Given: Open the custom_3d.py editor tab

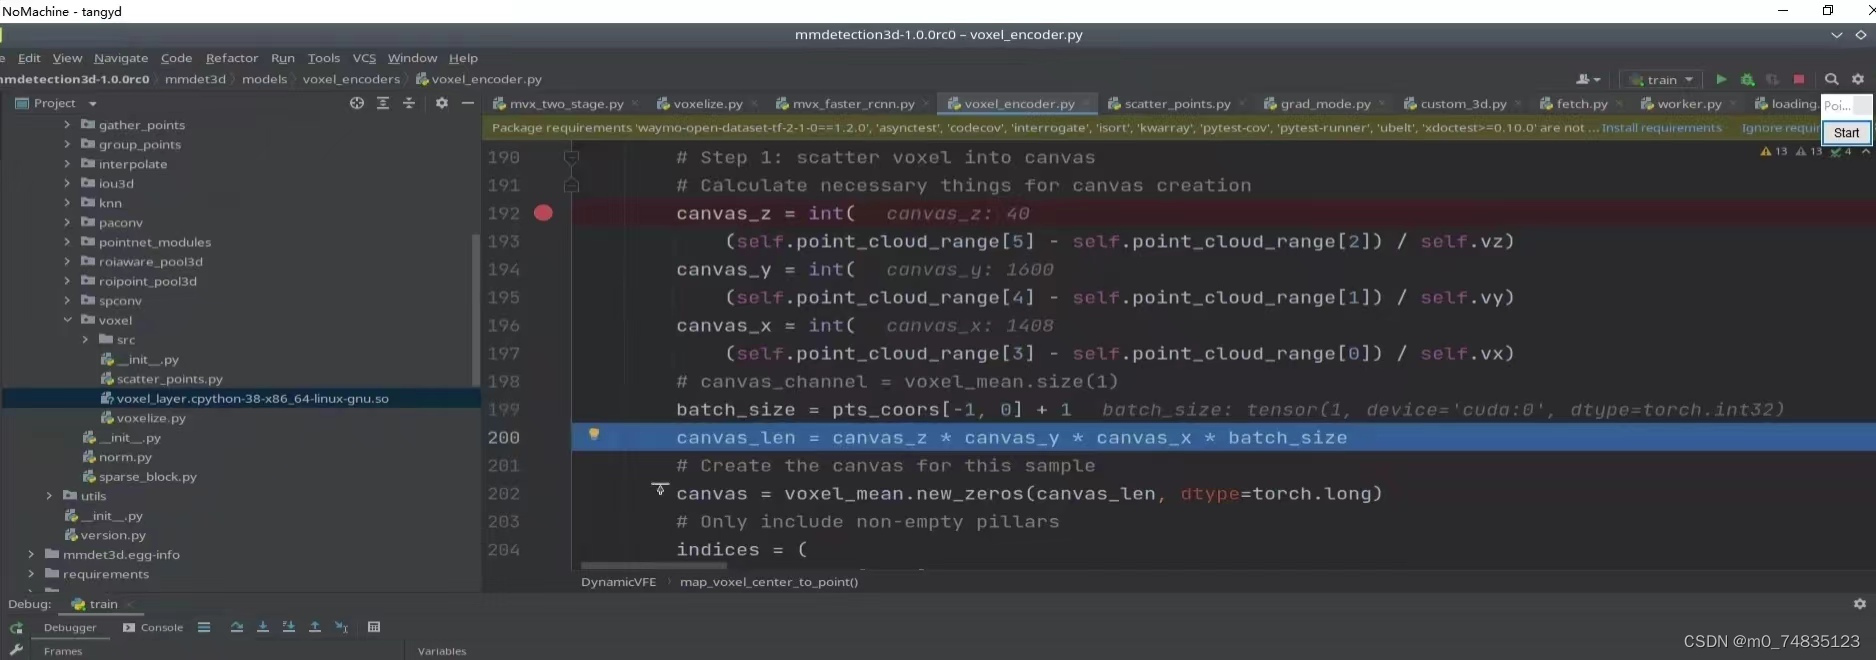Looking at the screenshot, I should coord(1463,104).
